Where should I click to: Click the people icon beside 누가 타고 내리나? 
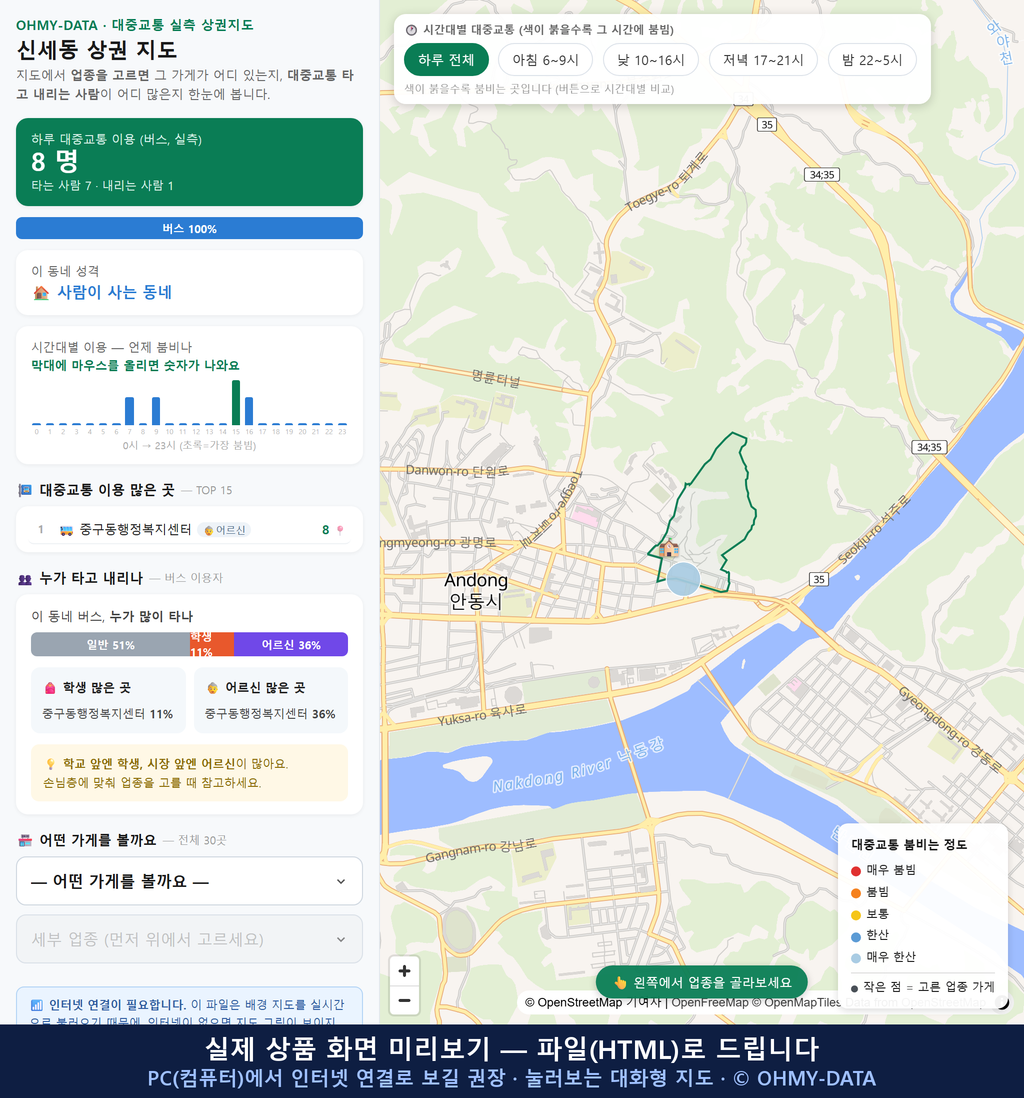(25, 579)
